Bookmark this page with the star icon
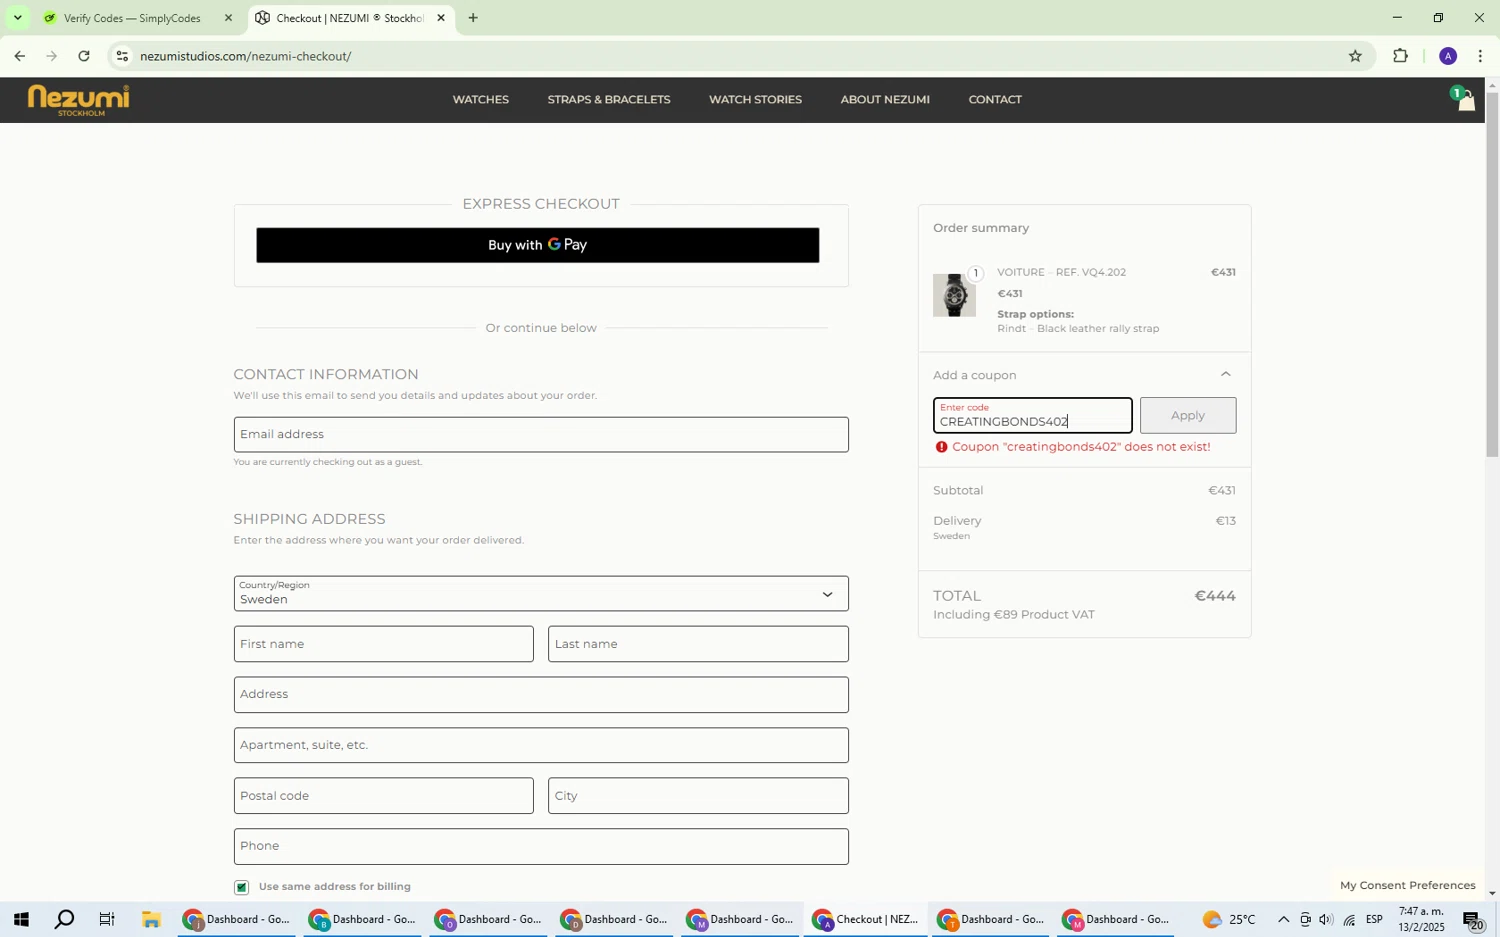The image size is (1500, 937). (x=1355, y=56)
